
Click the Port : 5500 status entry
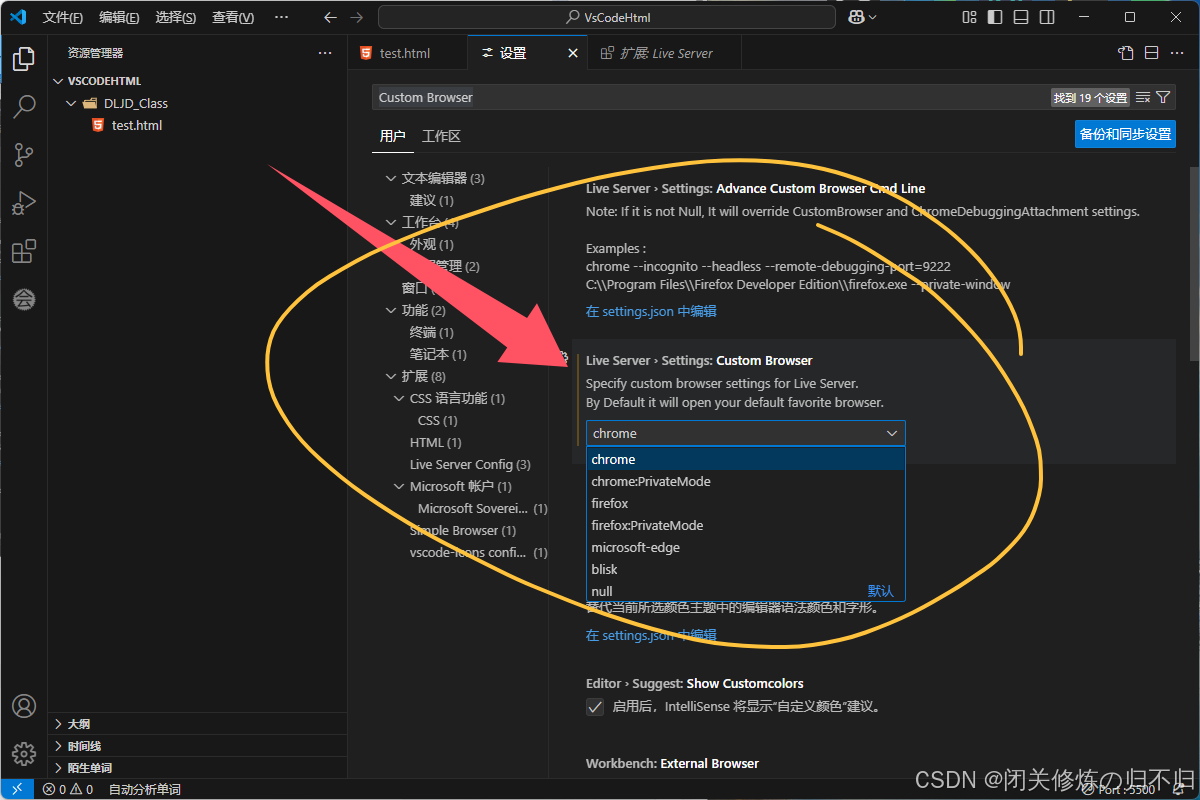1119,789
